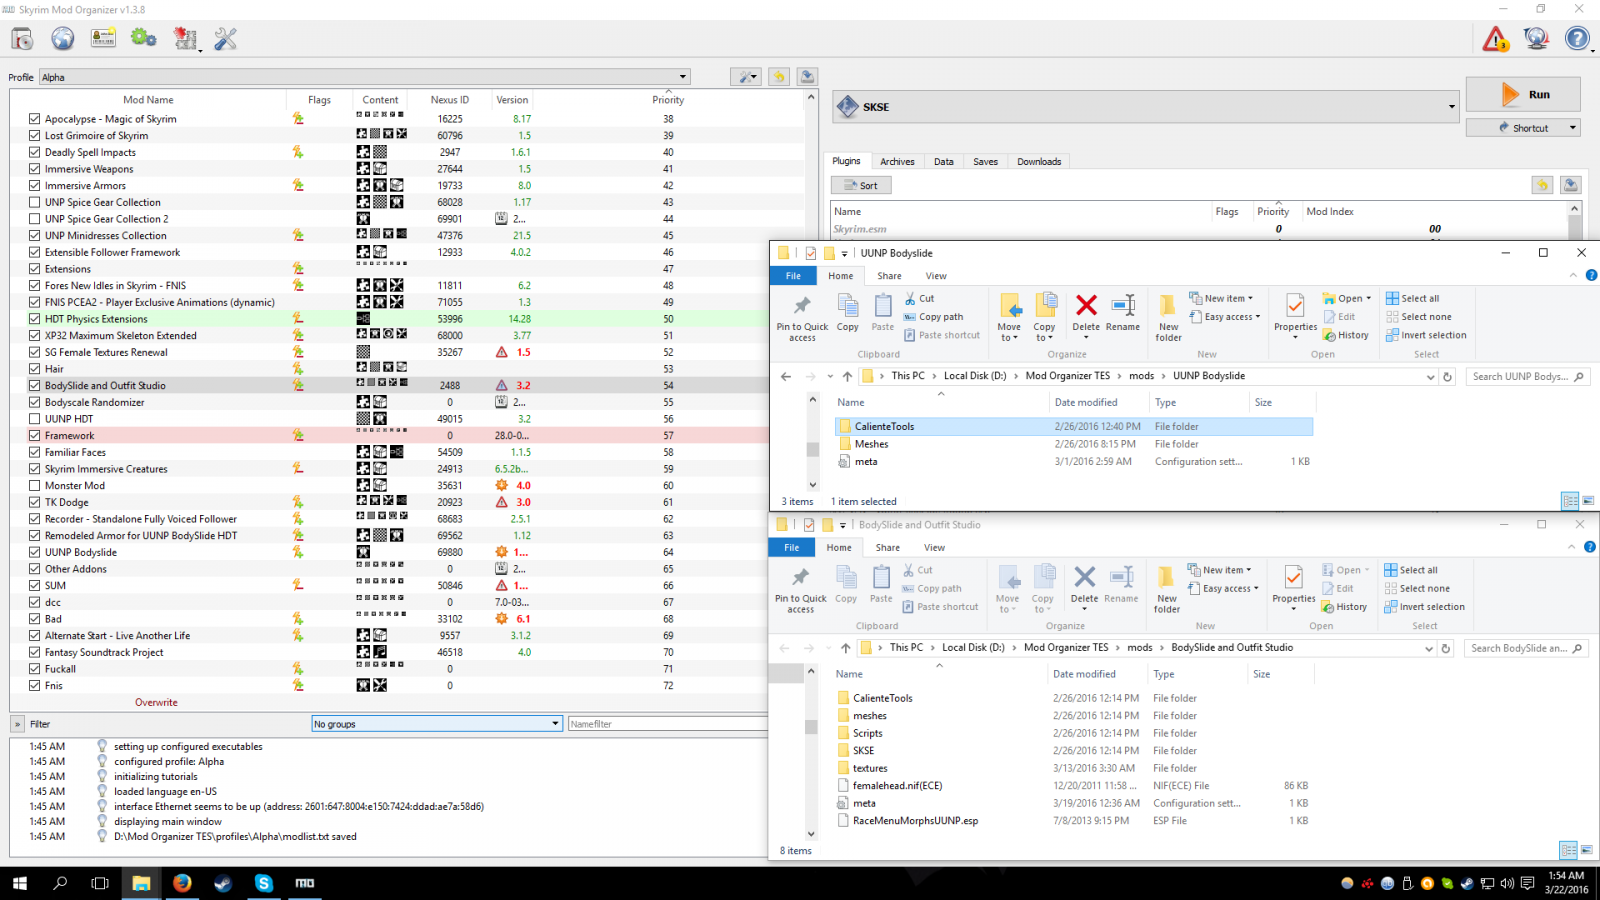Screen dimensions: 1600x900
Task: Click the Update globe icon at top right
Action: pos(1536,39)
